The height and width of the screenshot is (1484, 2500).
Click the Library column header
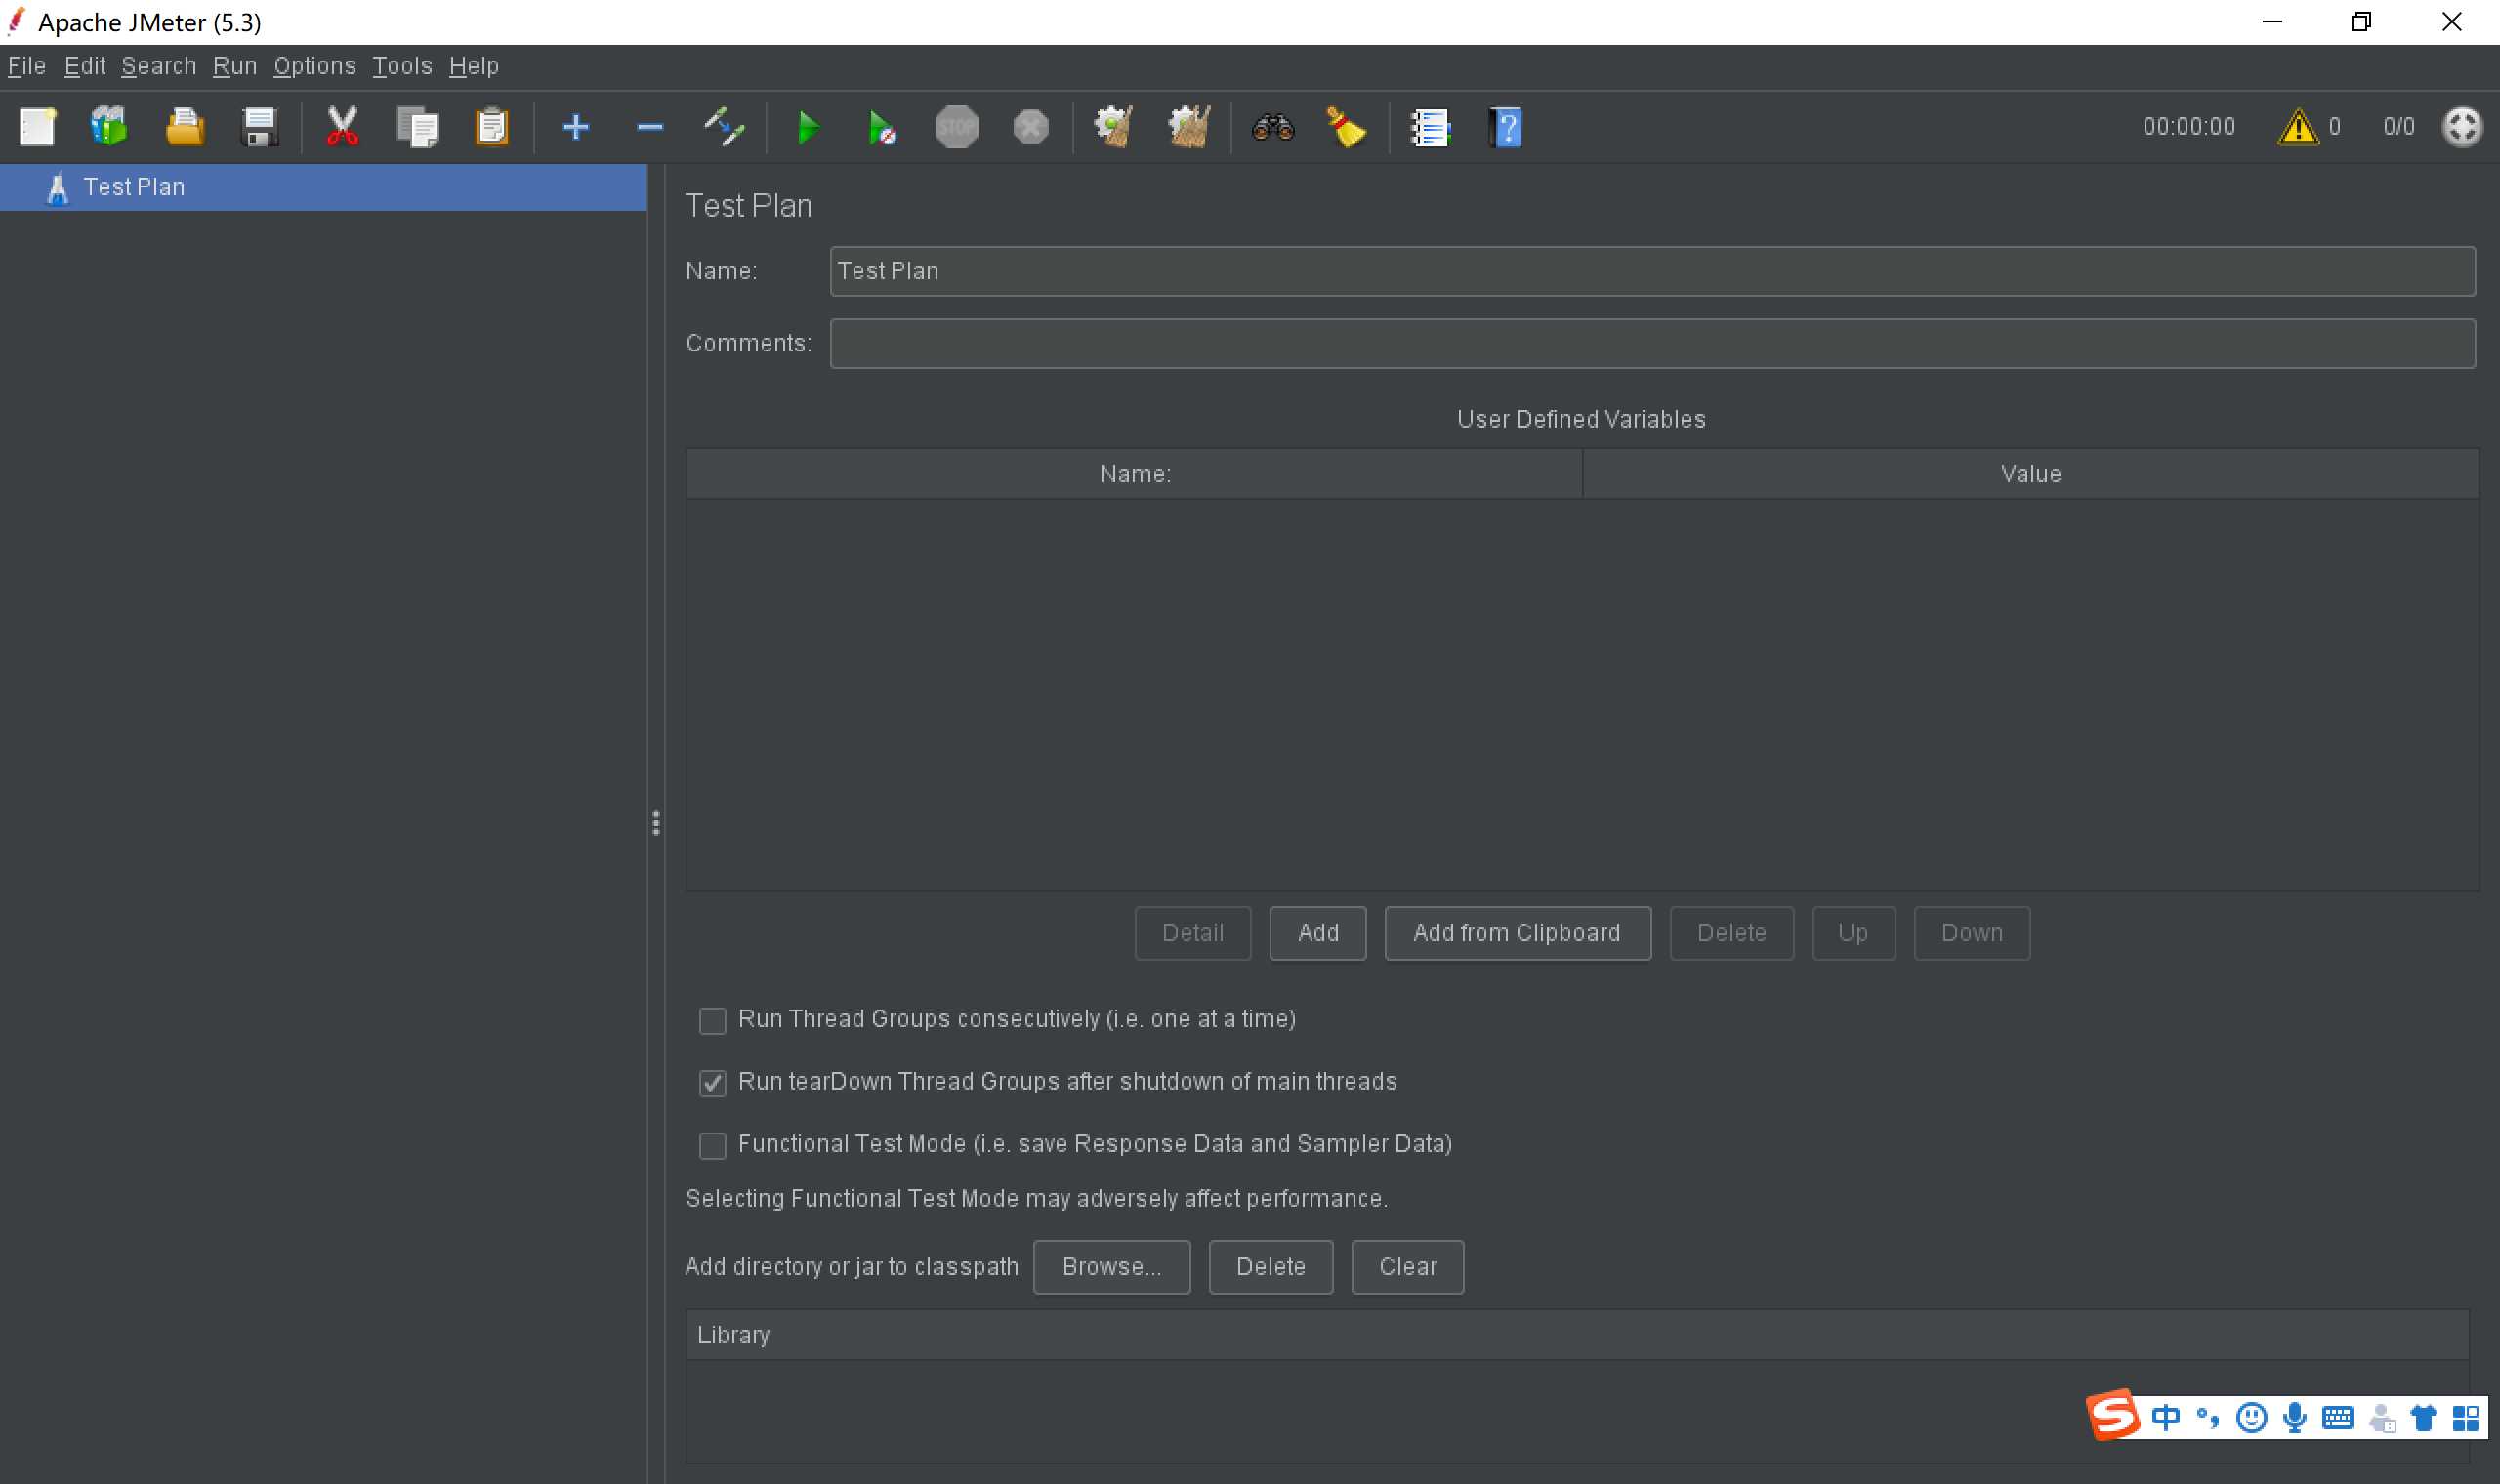point(1577,1335)
